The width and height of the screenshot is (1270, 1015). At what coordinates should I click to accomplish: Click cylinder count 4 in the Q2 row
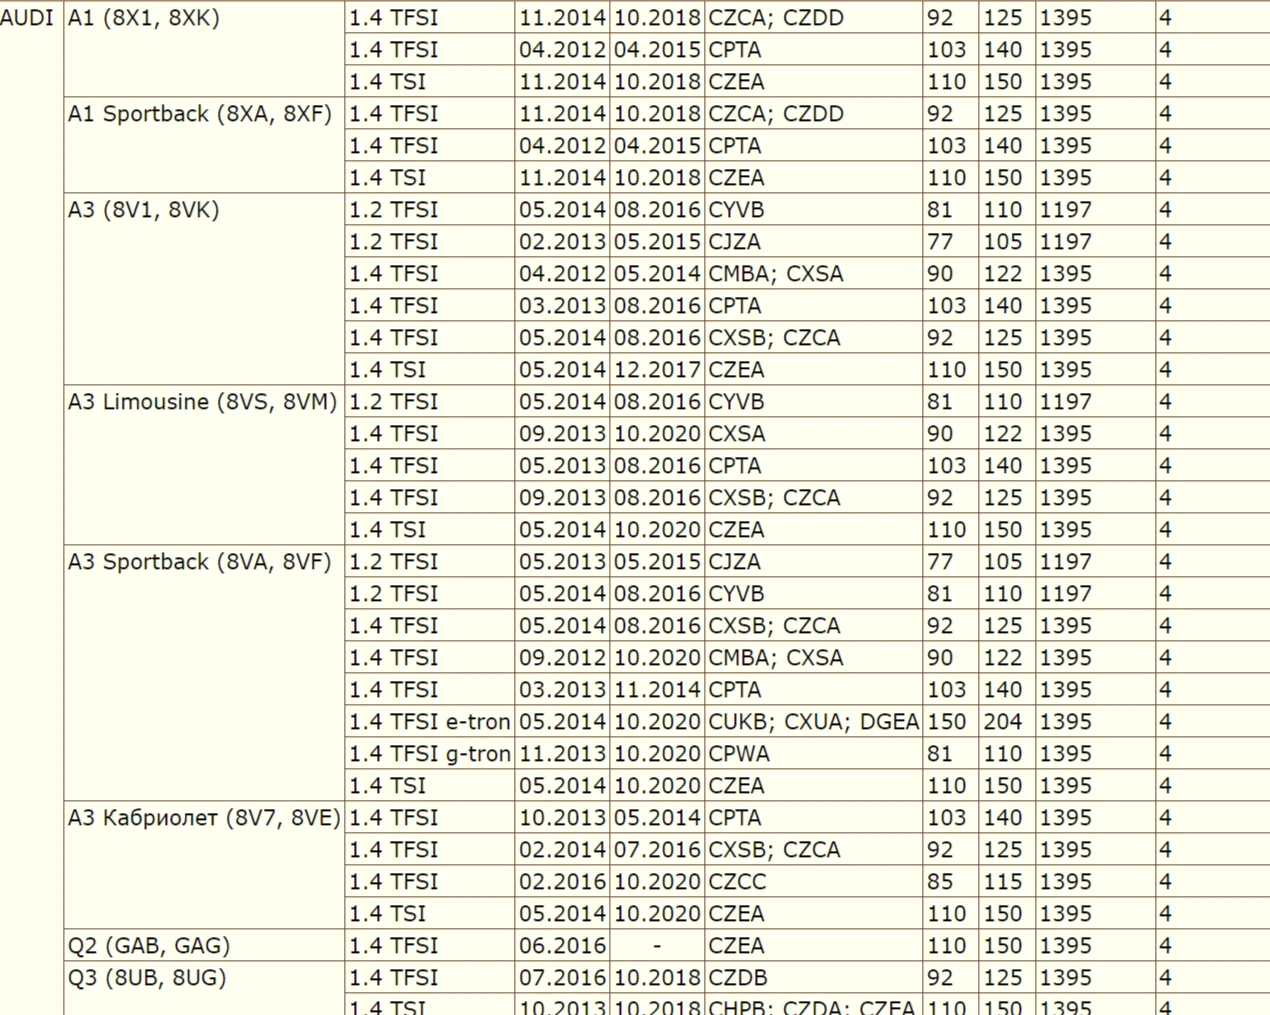tap(1165, 946)
